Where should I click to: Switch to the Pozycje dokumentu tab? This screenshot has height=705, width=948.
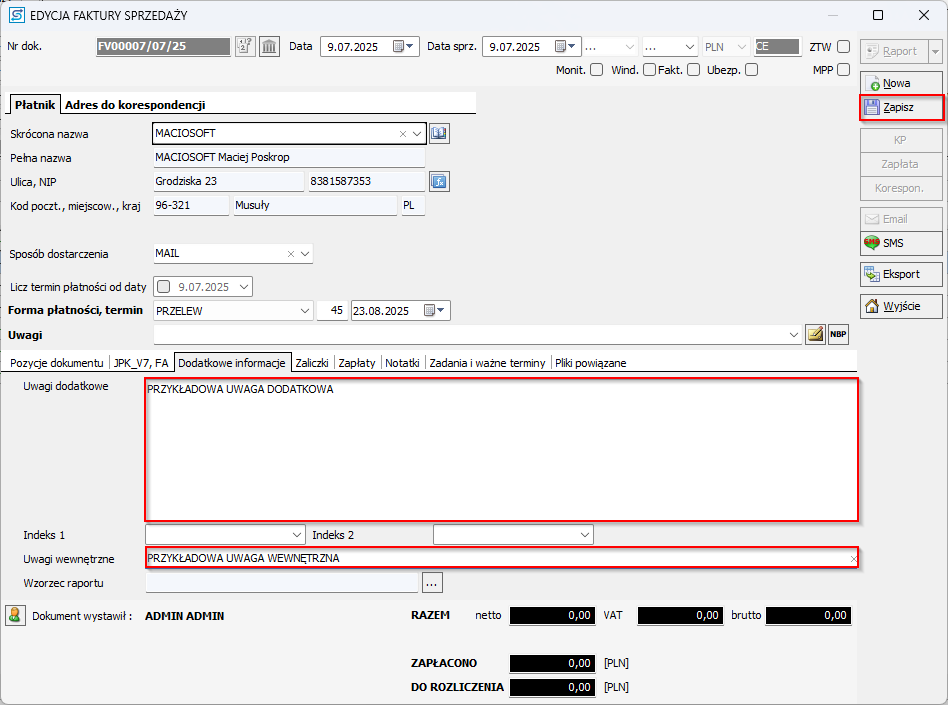56,363
